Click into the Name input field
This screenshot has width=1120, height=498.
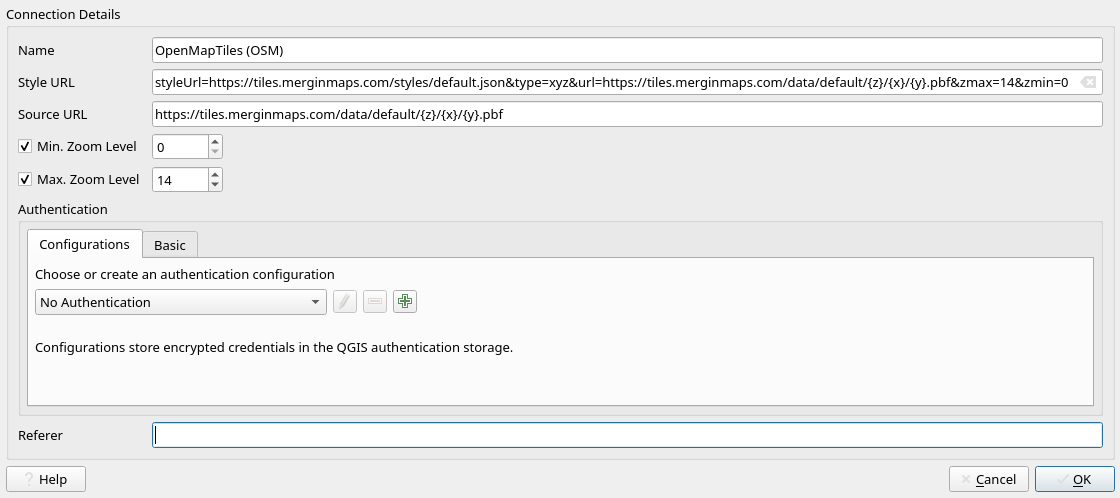pos(627,50)
